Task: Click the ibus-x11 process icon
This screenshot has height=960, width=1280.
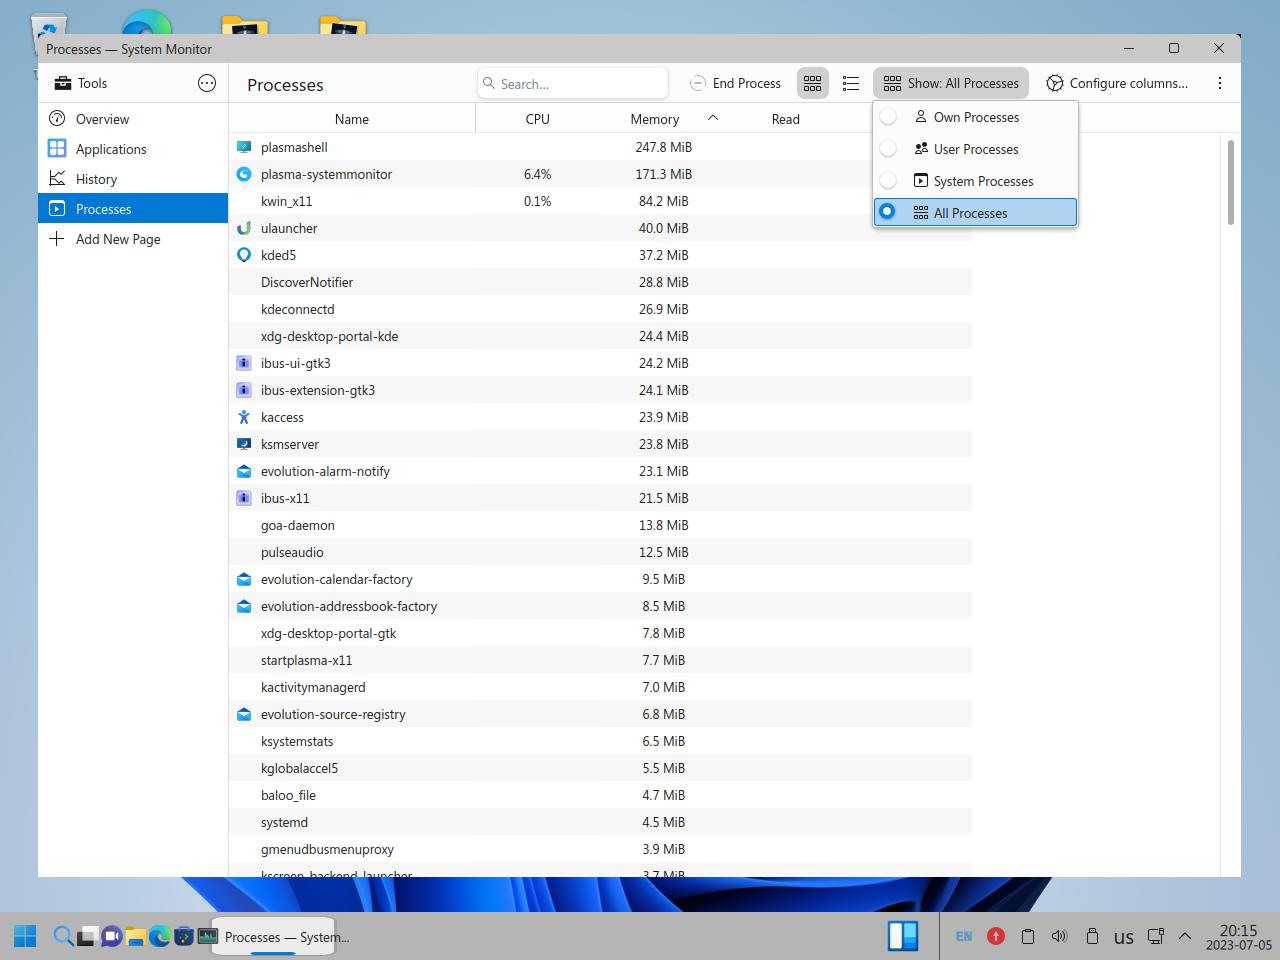Action: pyautogui.click(x=243, y=498)
